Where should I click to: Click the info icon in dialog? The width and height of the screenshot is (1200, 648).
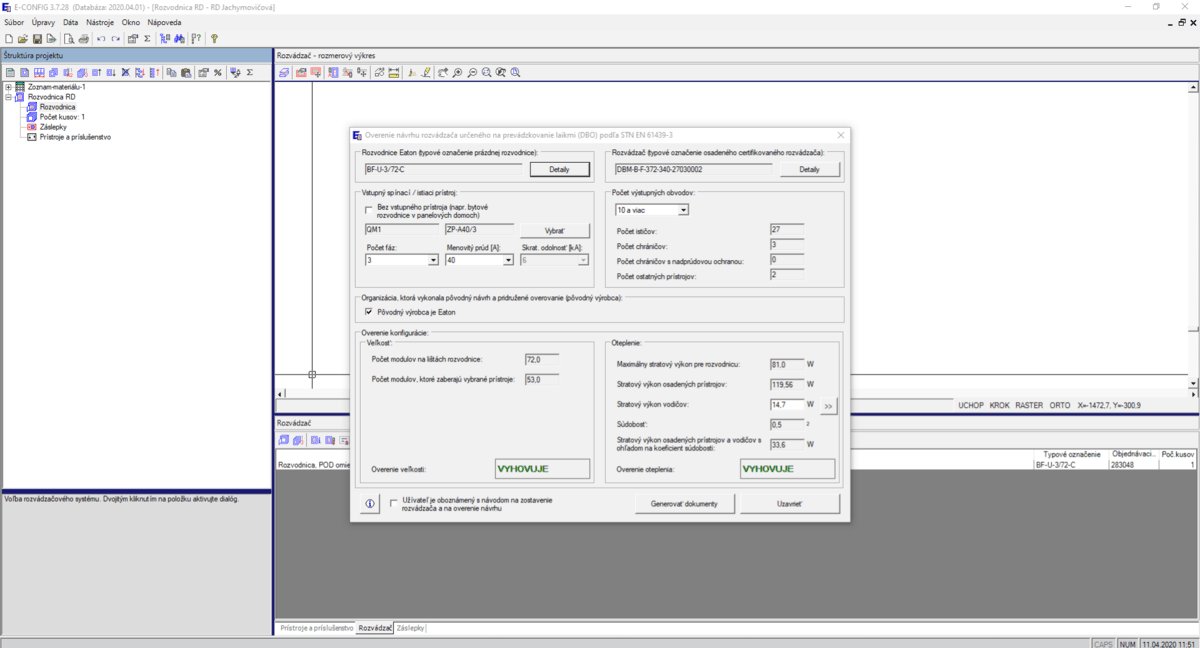tap(369, 504)
